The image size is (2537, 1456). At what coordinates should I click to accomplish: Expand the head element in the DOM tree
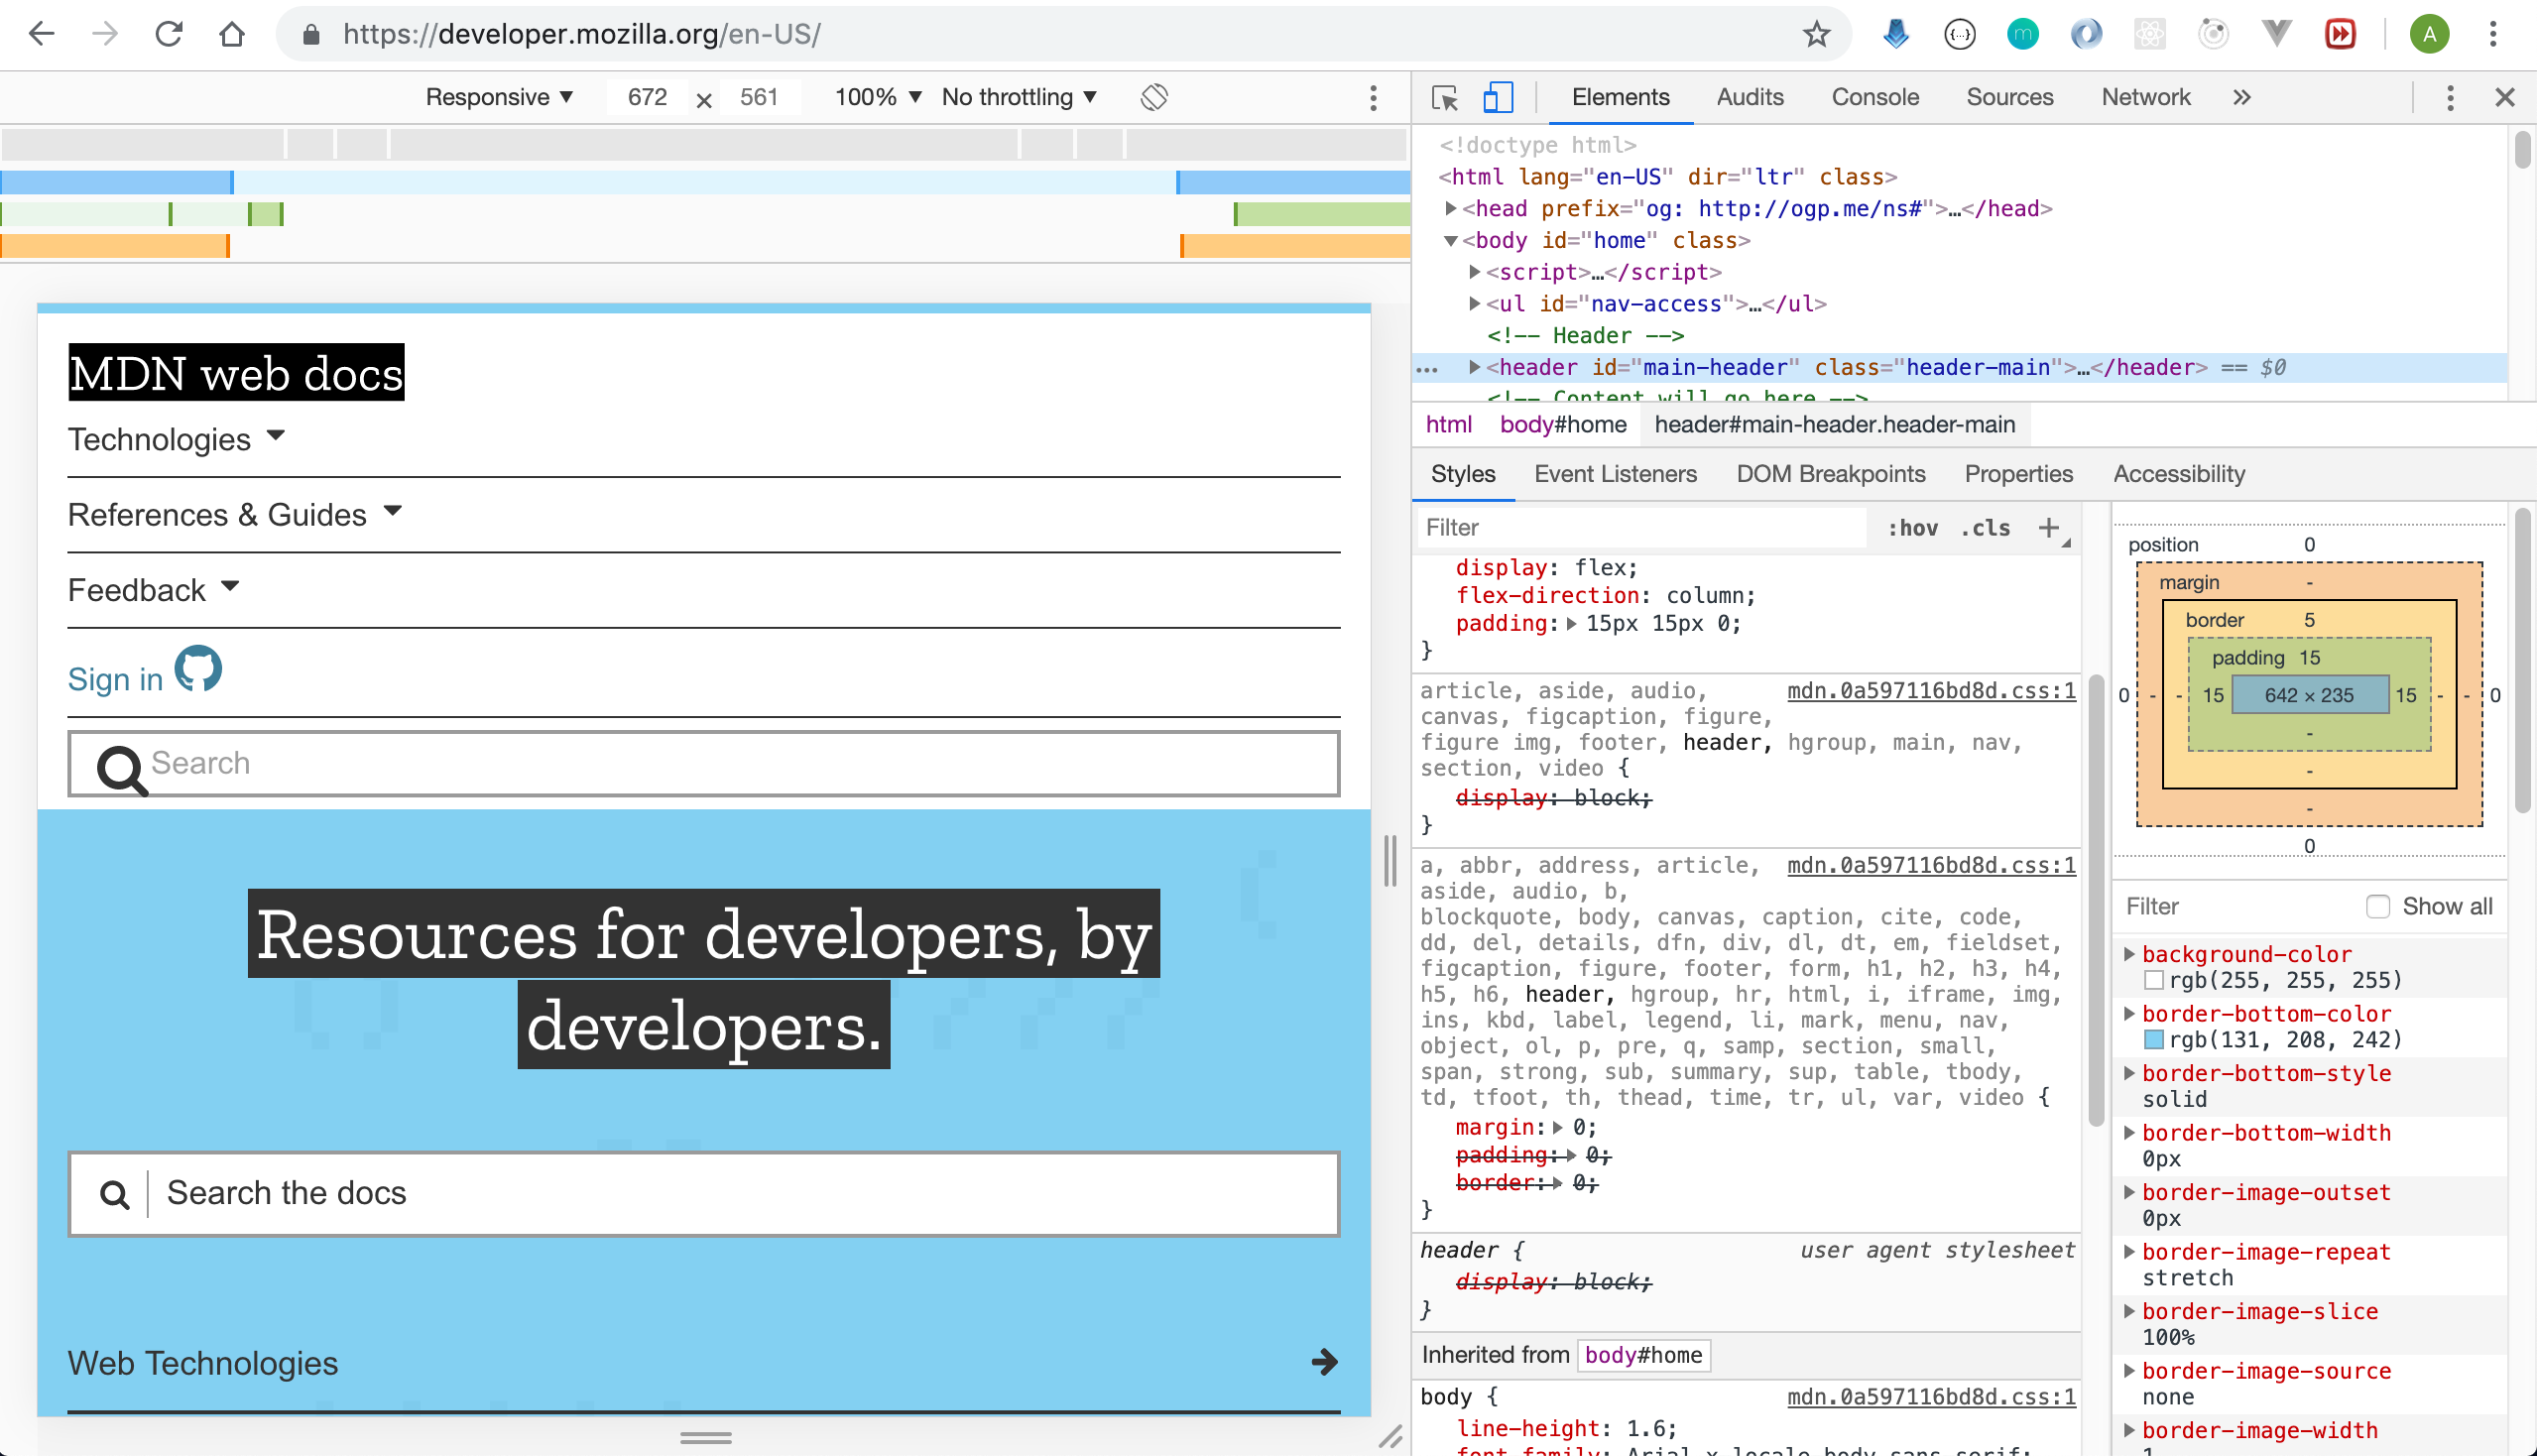click(x=1451, y=208)
